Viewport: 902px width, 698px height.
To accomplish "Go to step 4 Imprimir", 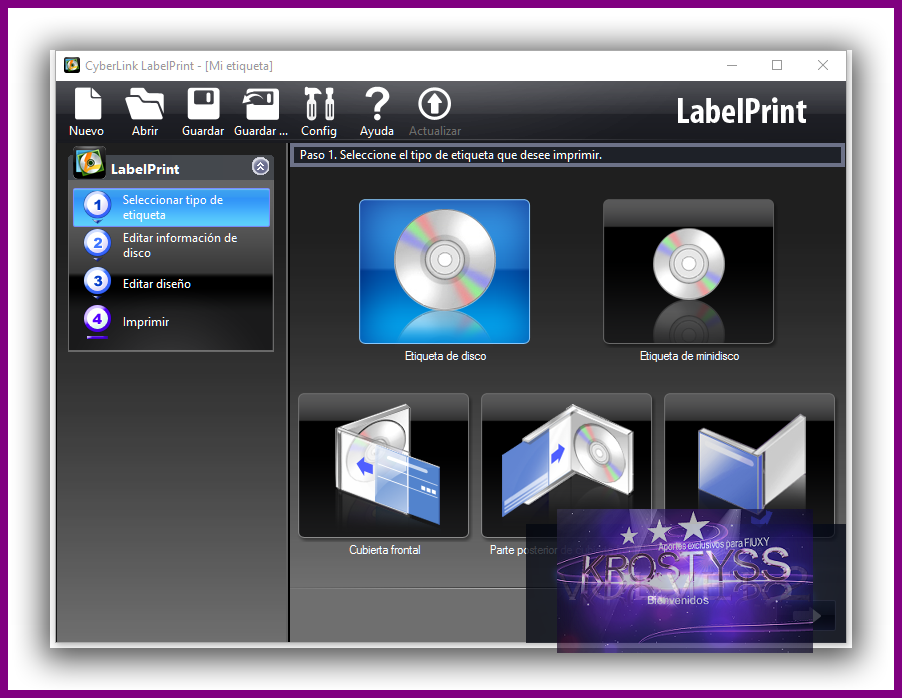I will 171,321.
